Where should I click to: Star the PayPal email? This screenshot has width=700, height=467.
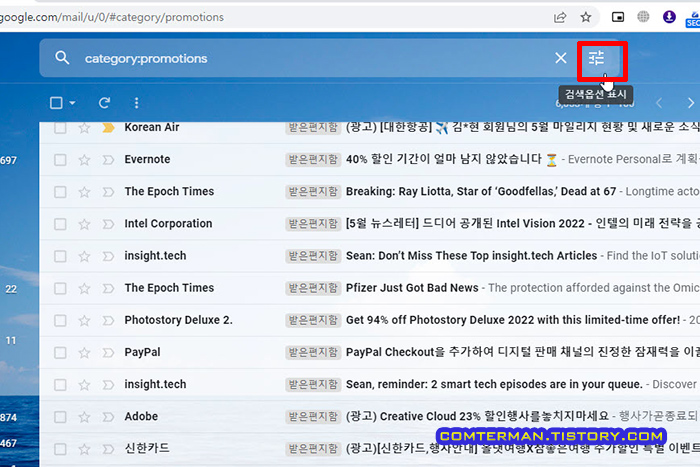click(x=84, y=353)
